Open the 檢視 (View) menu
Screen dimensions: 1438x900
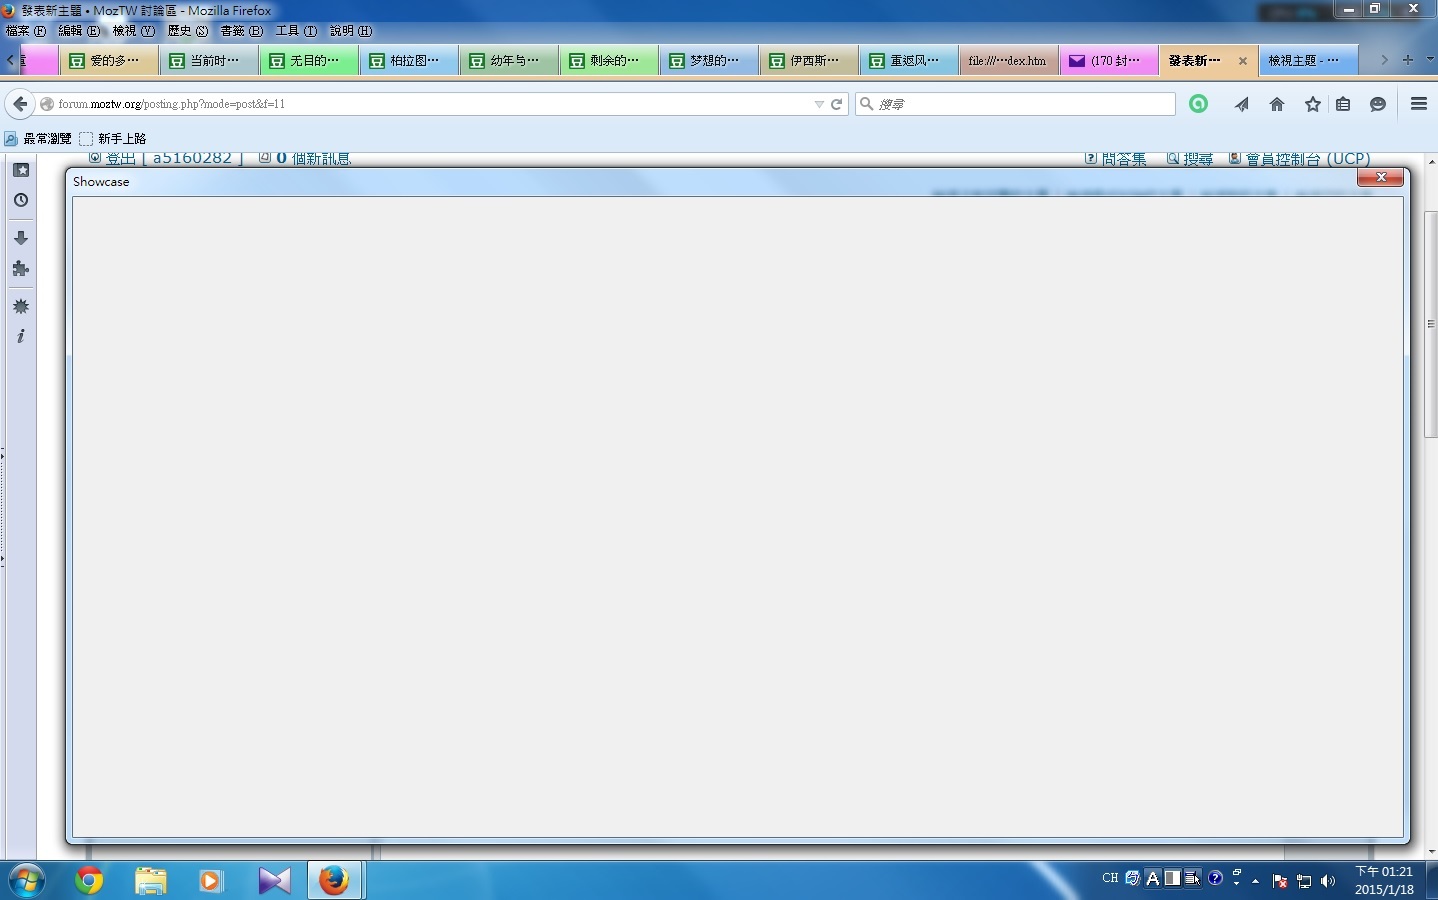coord(133,31)
